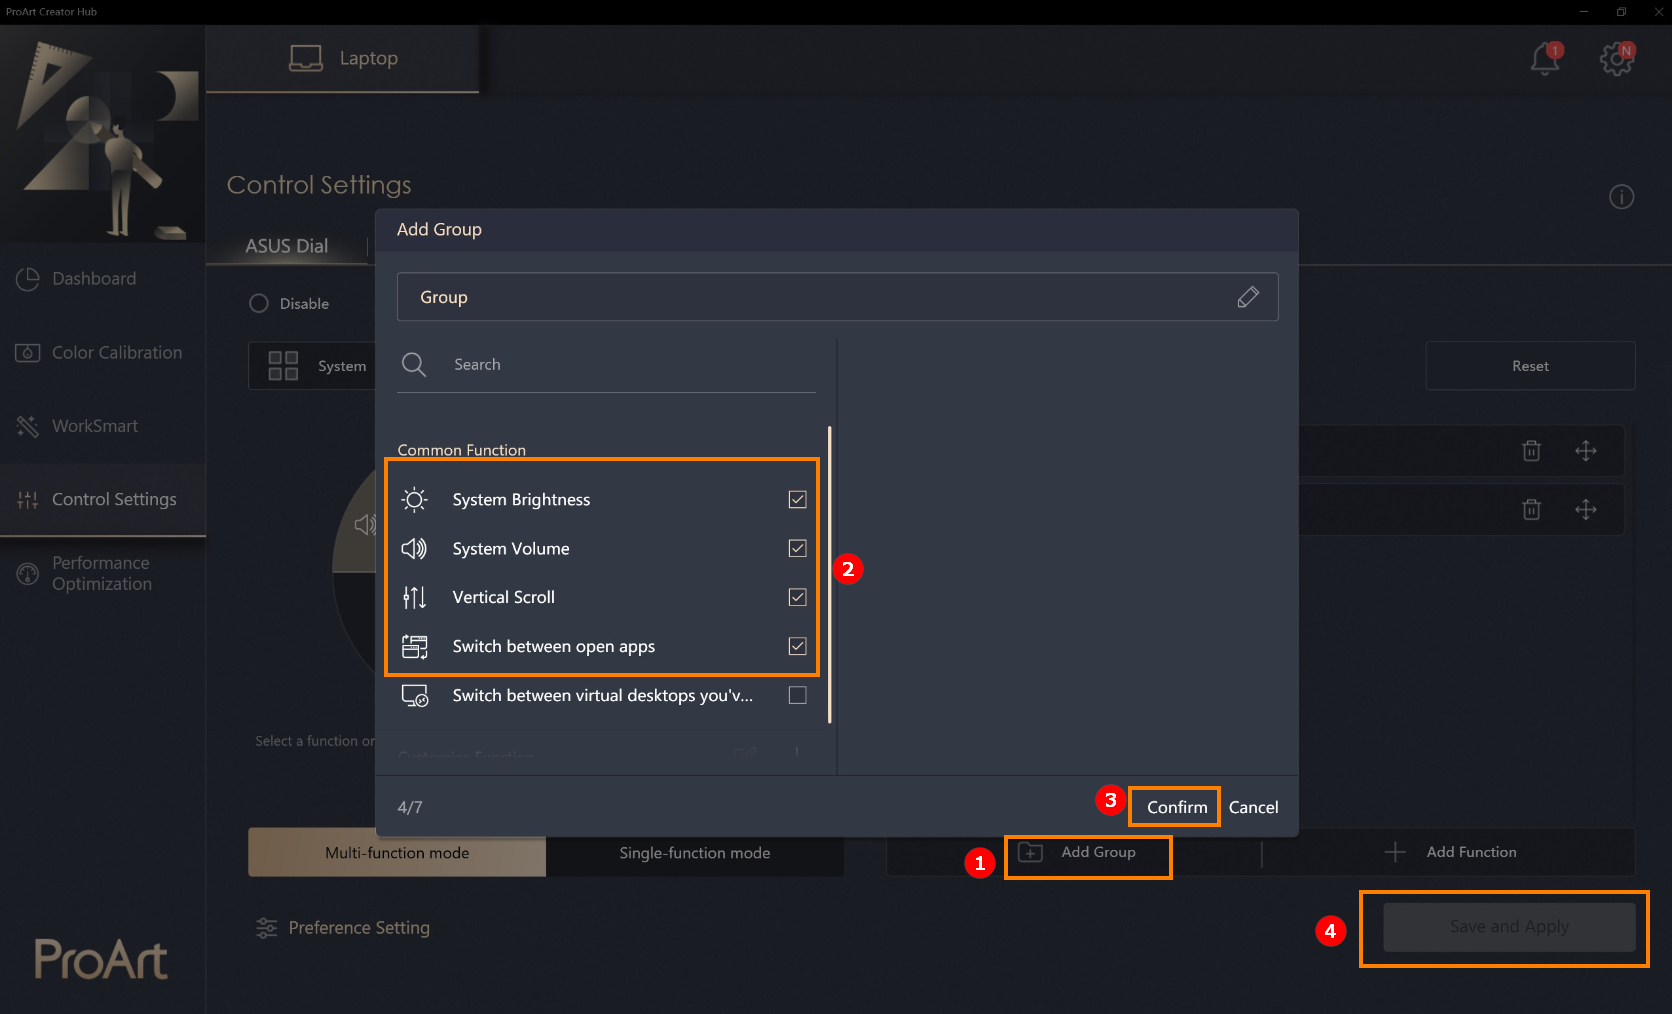This screenshot has width=1672, height=1014.
Task: Click the System Brightness sun icon
Action: [x=414, y=500]
